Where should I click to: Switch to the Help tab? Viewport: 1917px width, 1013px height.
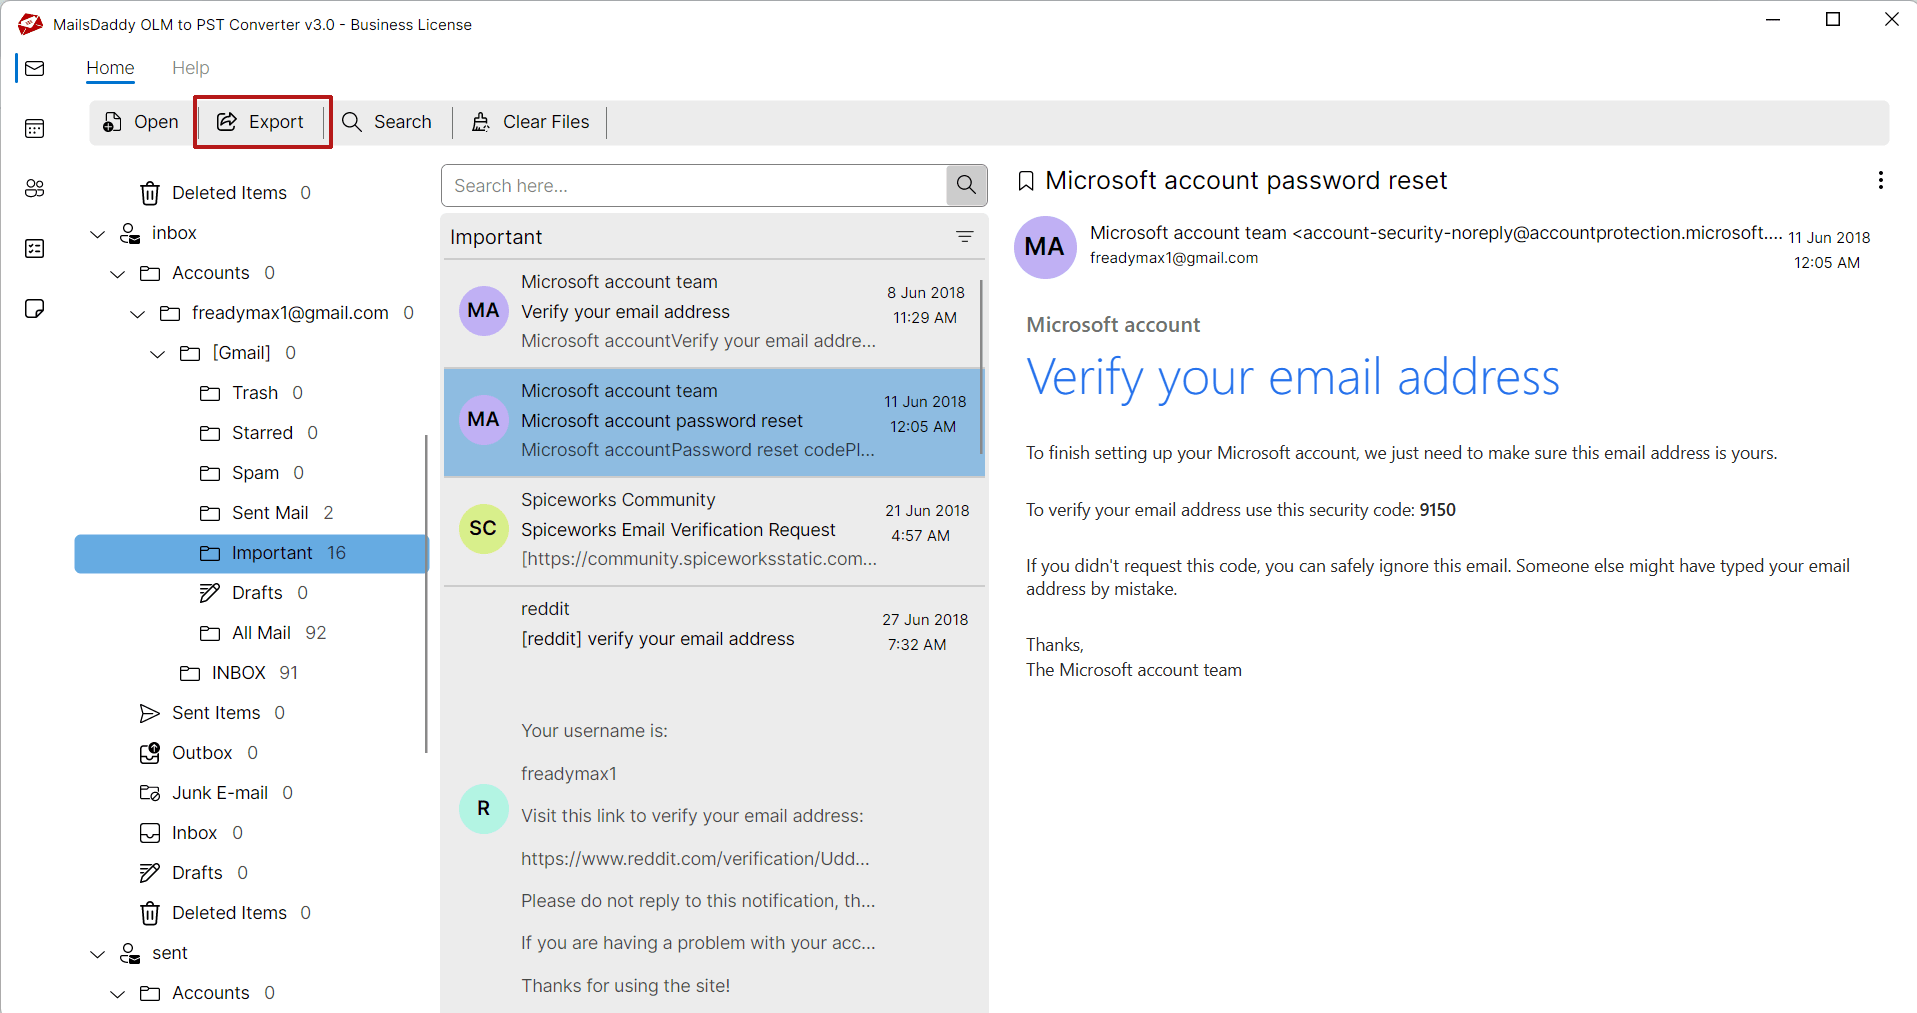[190, 68]
